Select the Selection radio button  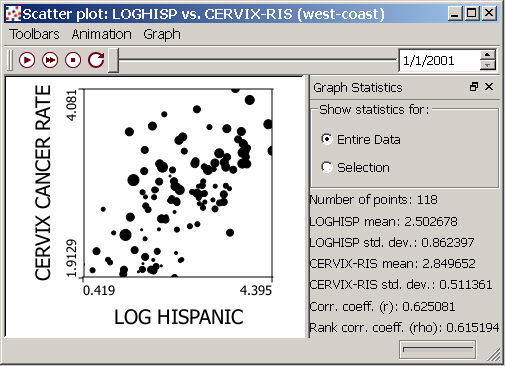pos(327,167)
